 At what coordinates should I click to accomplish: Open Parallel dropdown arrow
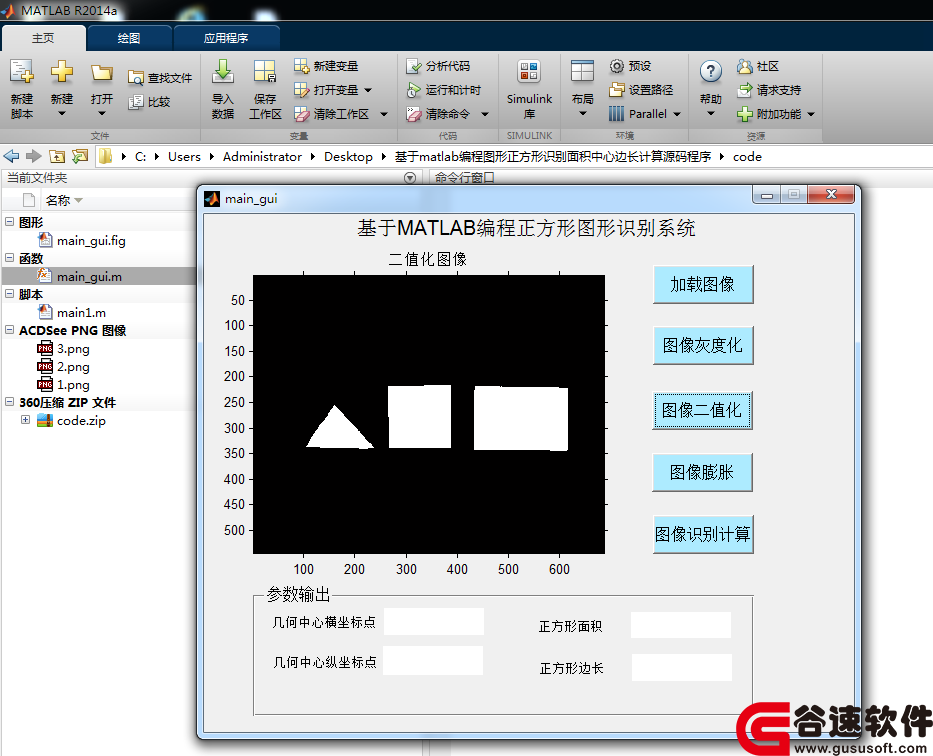677,114
